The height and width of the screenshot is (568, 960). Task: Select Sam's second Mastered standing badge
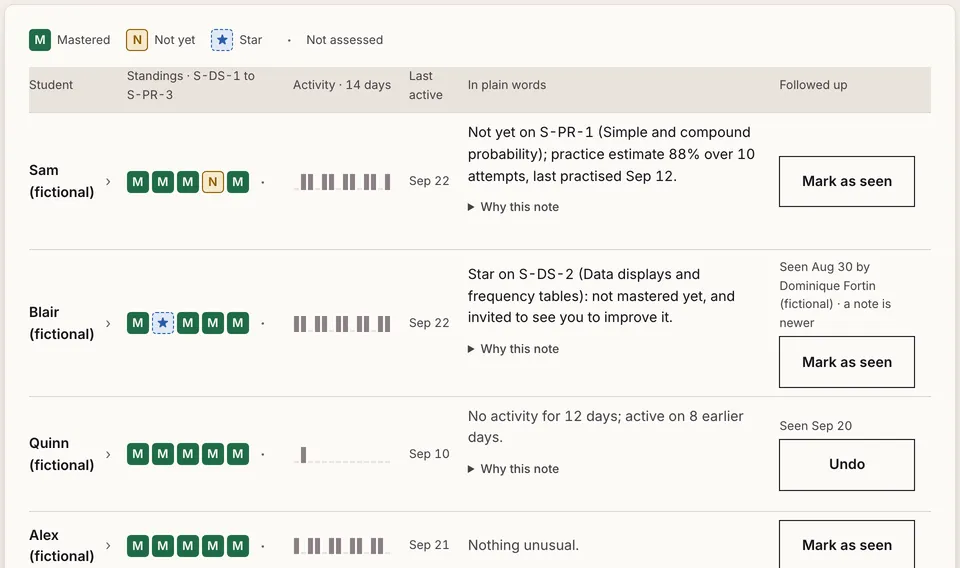163,182
